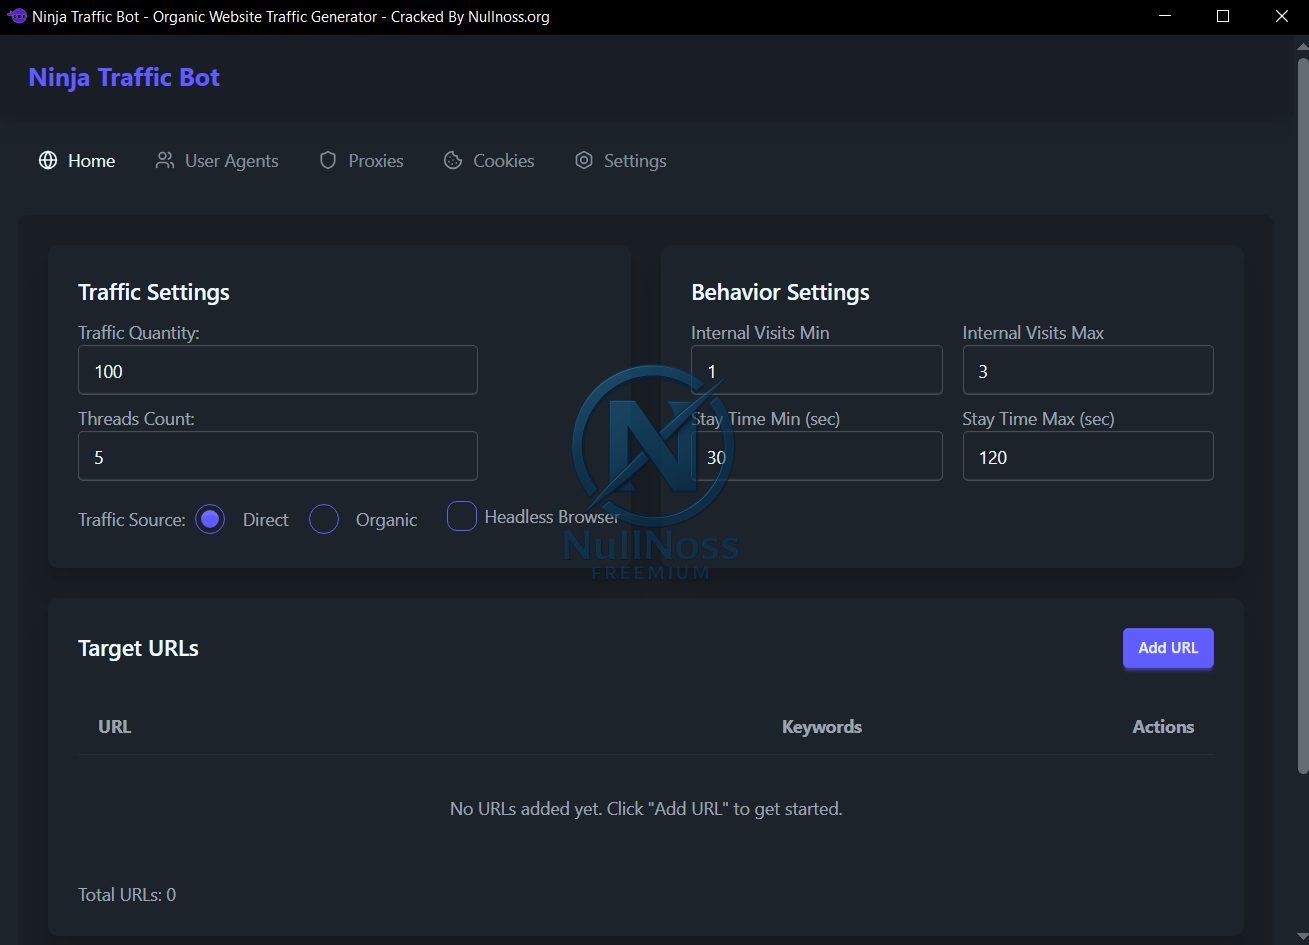Click the Stay Time Min field
The height and width of the screenshot is (945, 1309).
[x=816, y=456]
